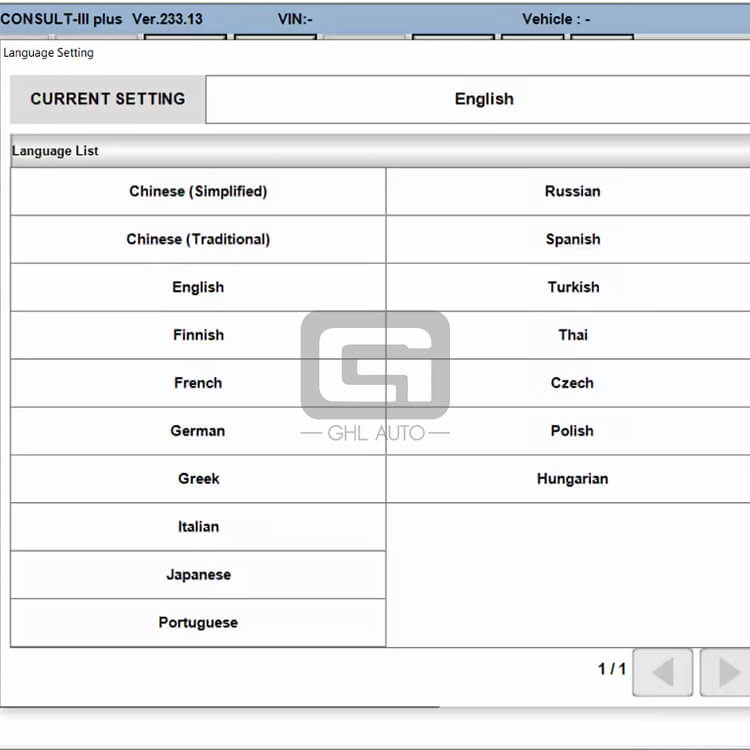Click the Ver.233.13 version text
Viewport: 750px width, 750px height.
pos(167,19)
